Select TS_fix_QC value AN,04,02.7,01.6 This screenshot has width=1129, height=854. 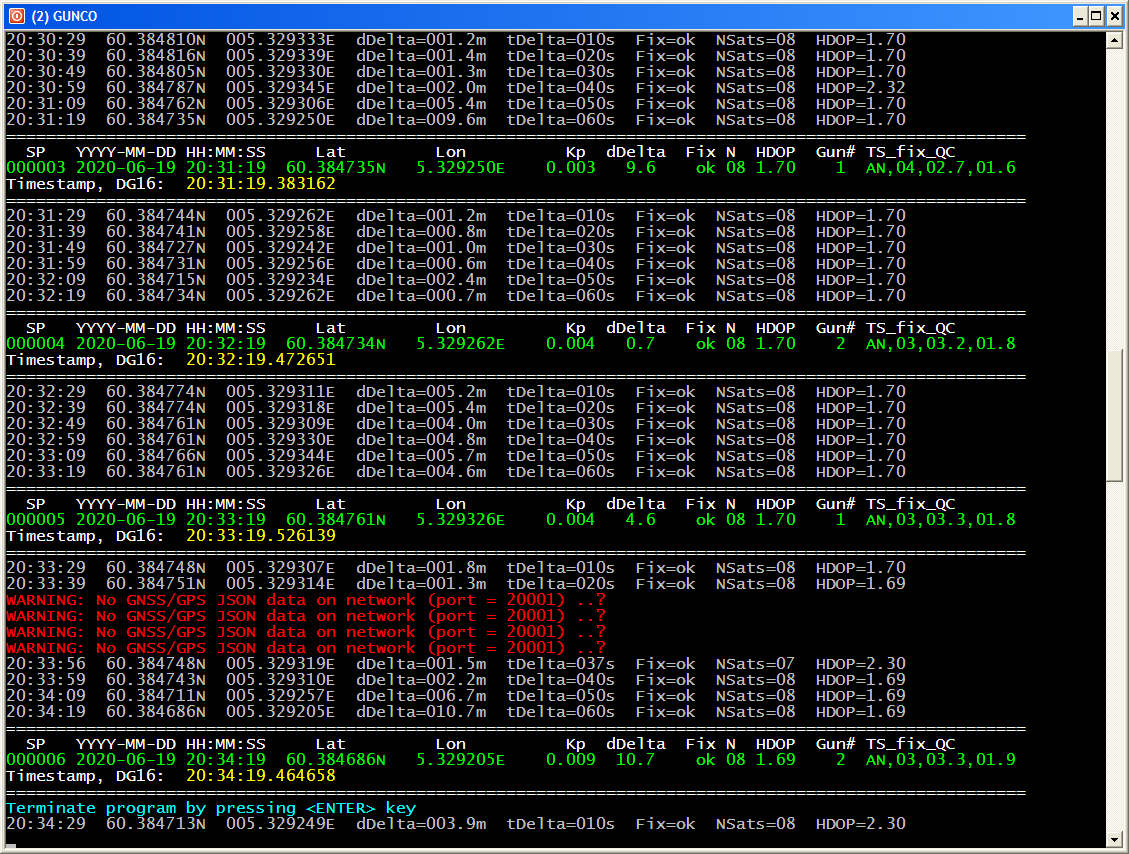940,168
